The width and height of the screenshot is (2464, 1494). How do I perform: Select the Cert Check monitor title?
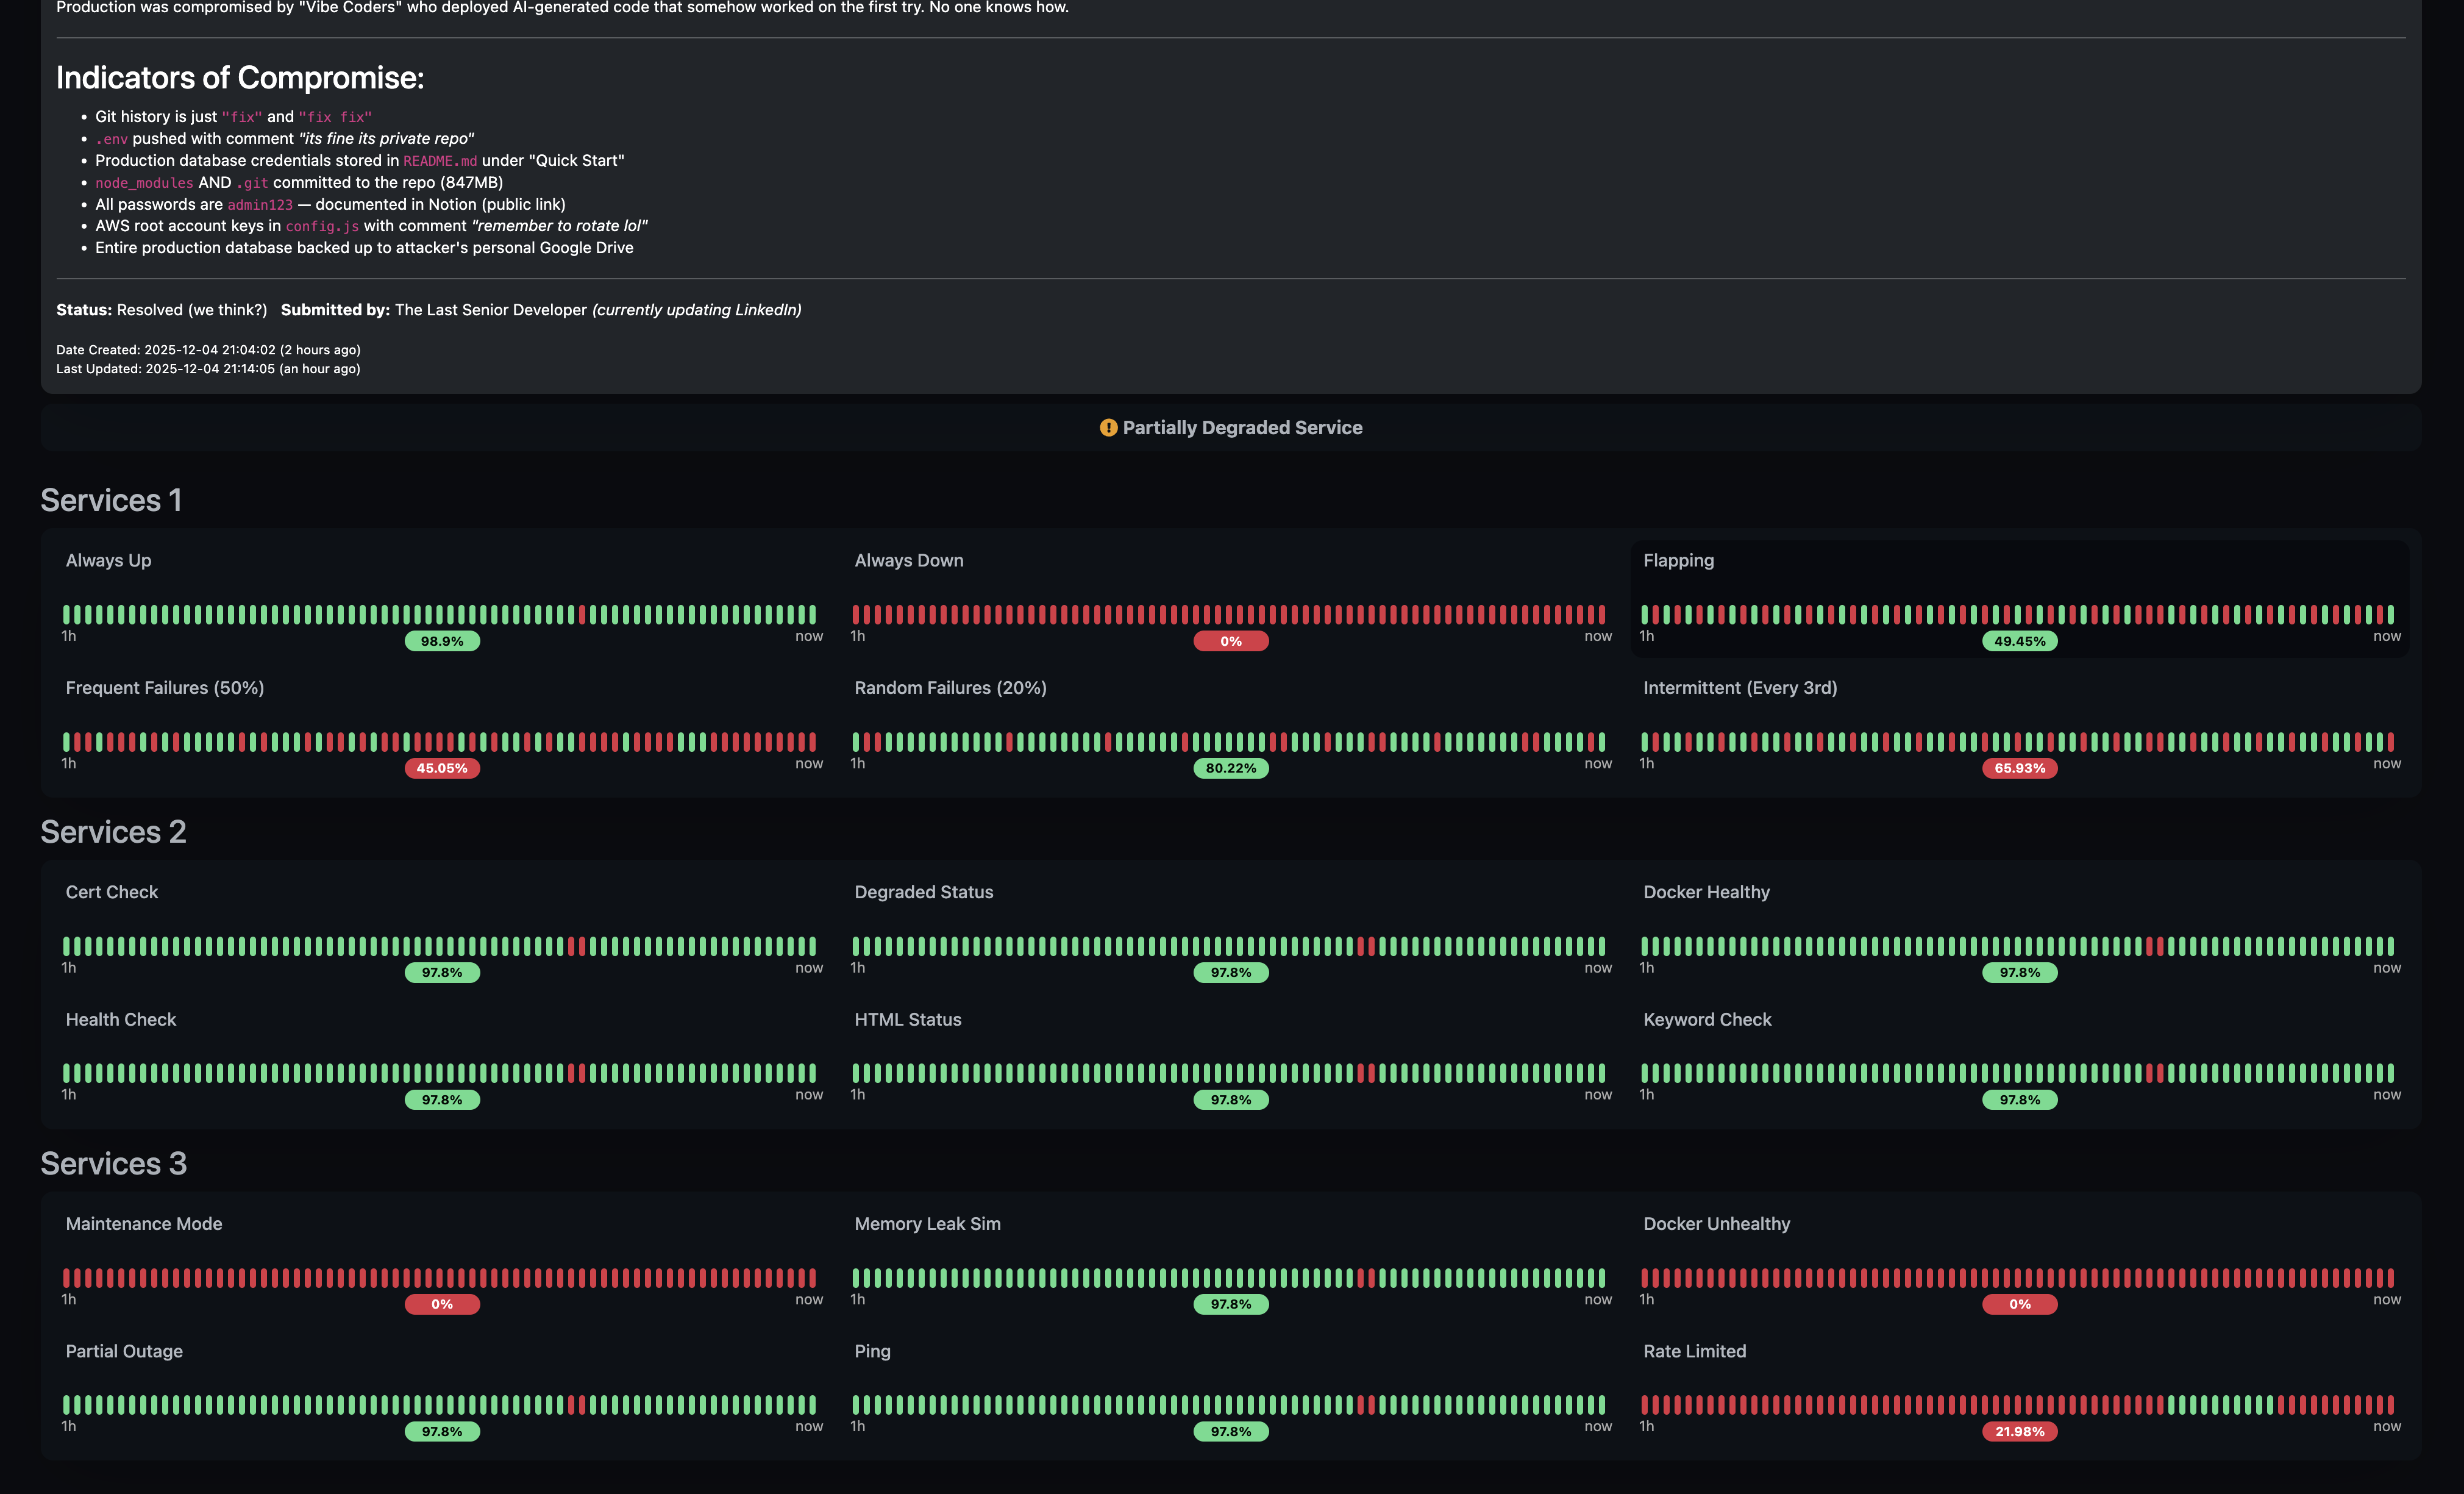point(112,891)
